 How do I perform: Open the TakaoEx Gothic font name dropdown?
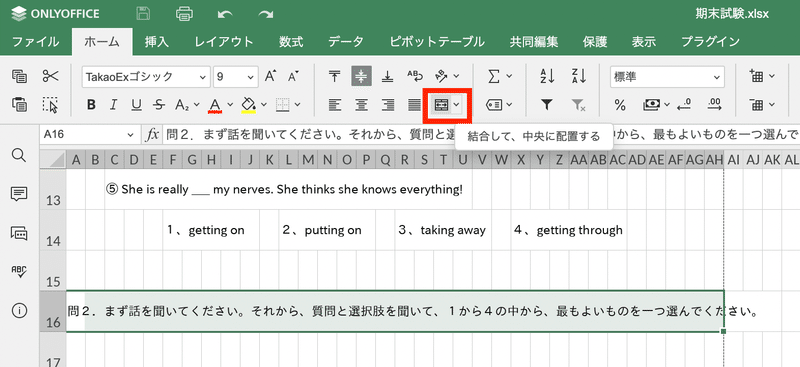tap(204, 77)
